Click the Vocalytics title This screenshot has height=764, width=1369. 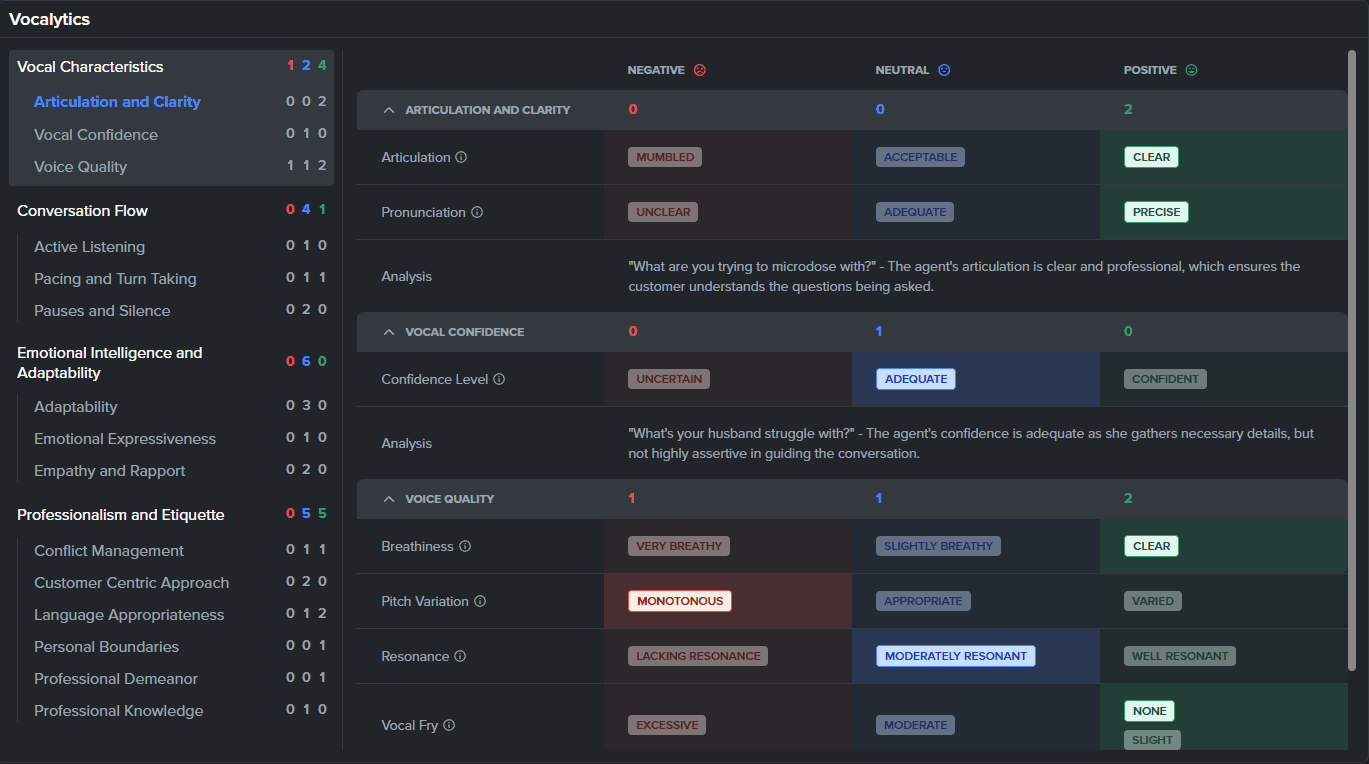[49, 19]
